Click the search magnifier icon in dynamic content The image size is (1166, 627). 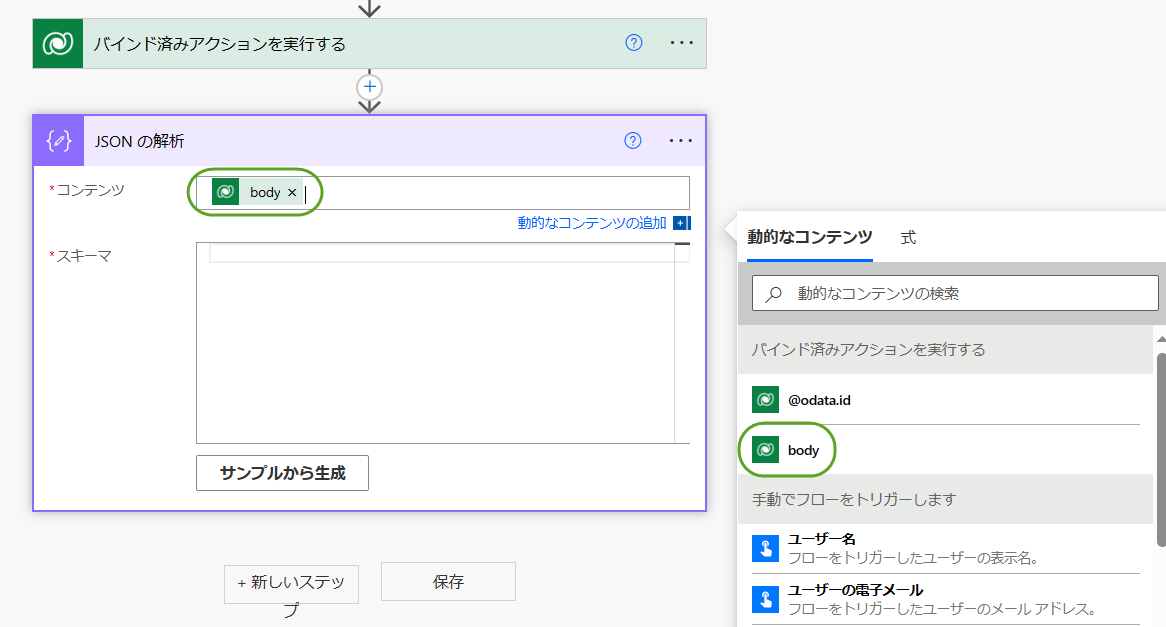point(774,294)
